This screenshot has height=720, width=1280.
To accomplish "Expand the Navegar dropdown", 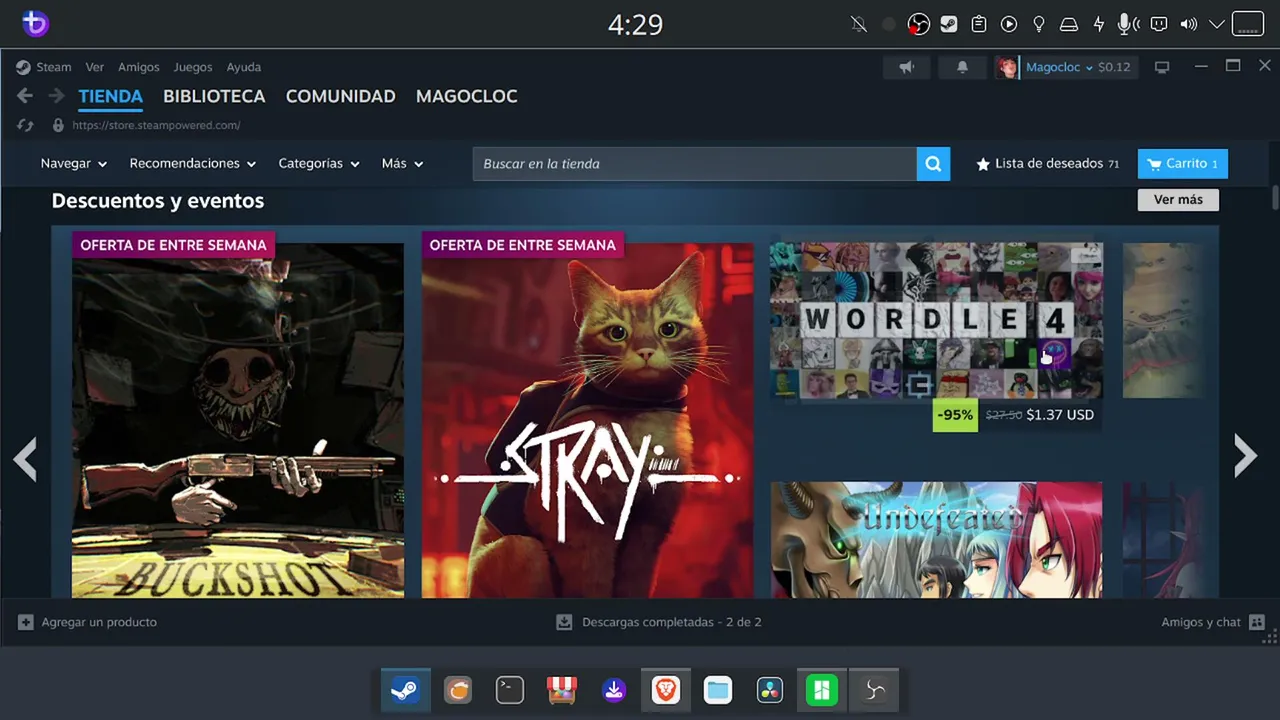I will pos(74,164).
